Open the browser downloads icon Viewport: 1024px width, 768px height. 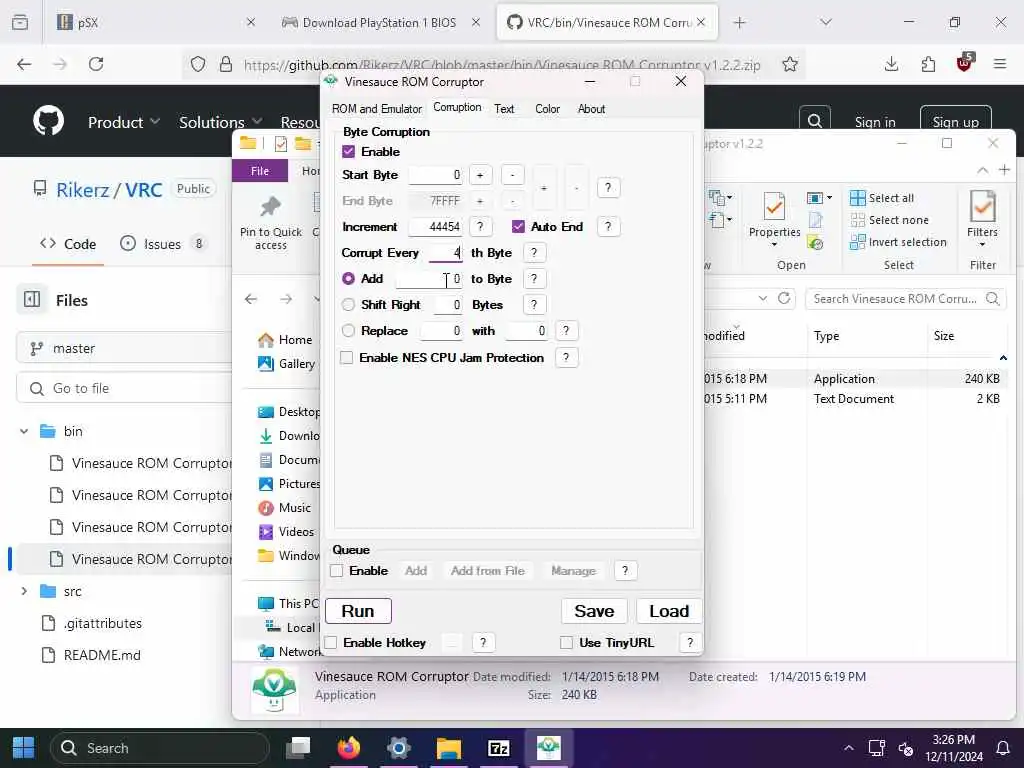891,64
